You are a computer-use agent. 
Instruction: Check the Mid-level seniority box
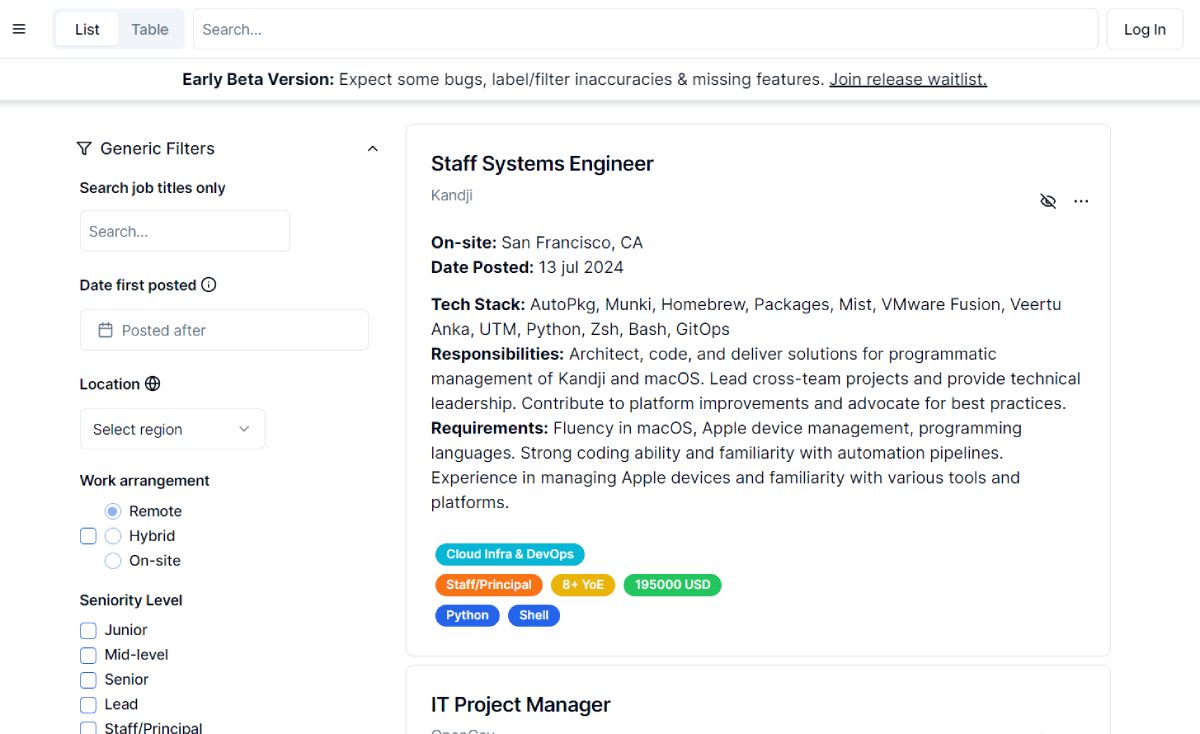[x=88, y=655]
